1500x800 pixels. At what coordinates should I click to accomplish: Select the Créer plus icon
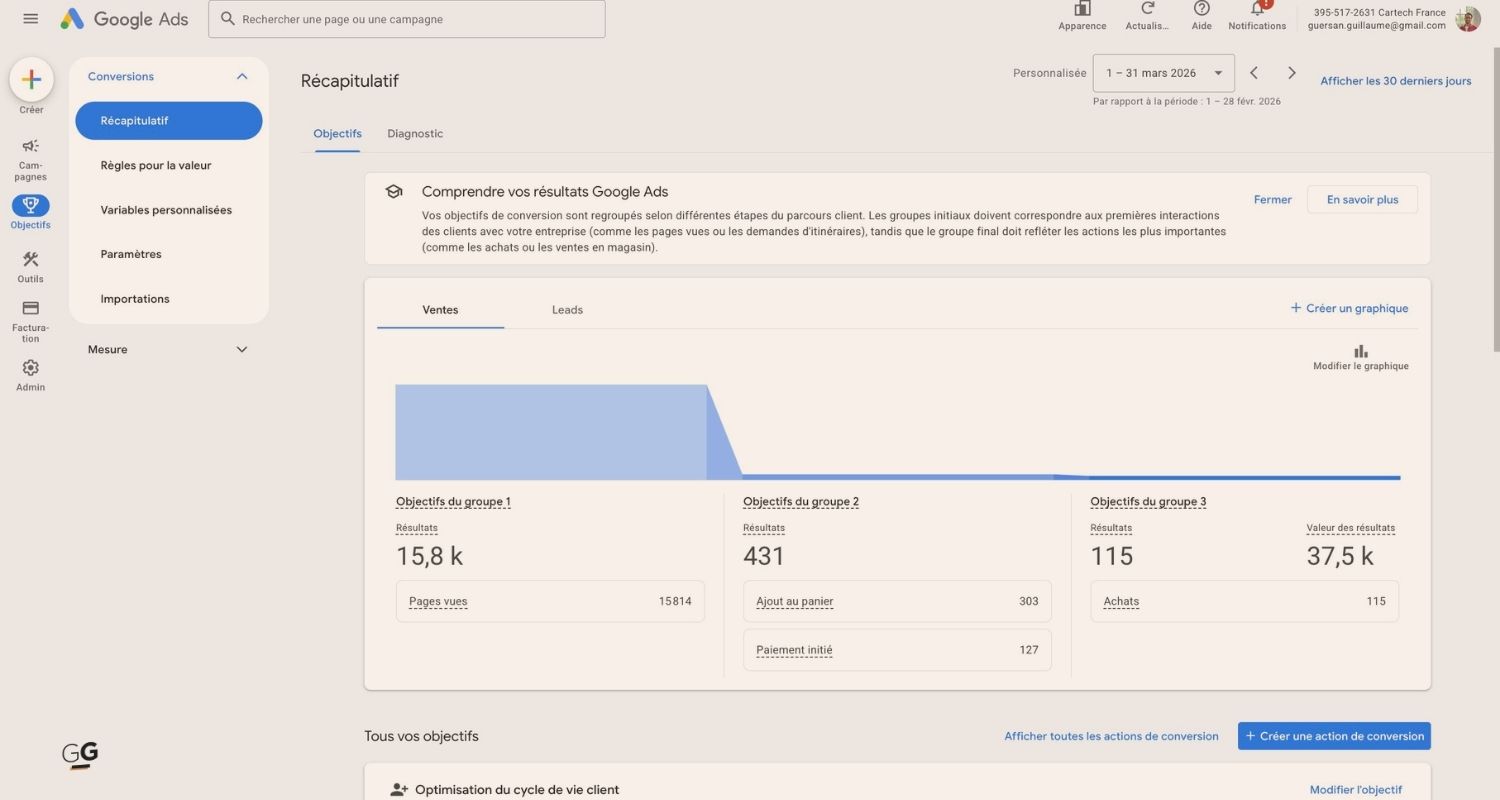tap(30, 78)
